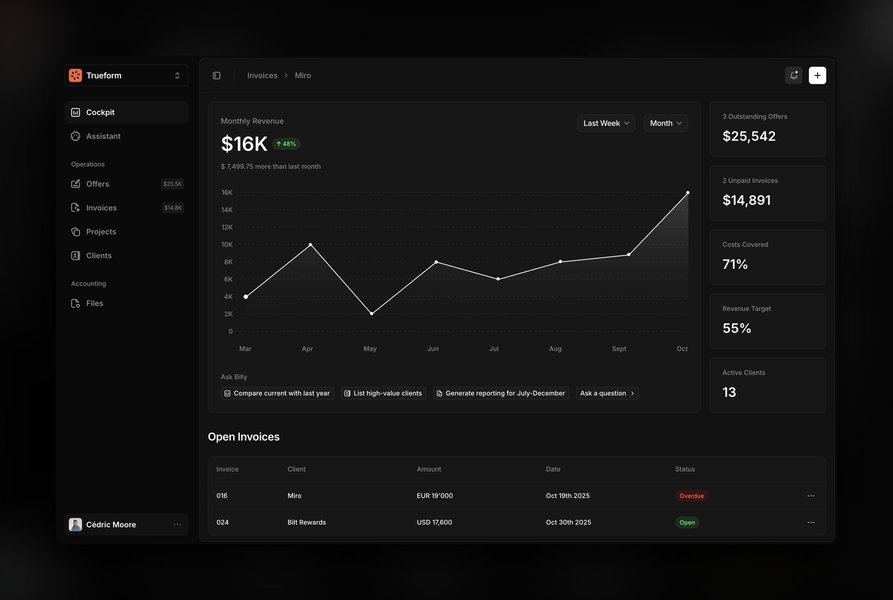Click the Date column header
893x600 pixels.
[553, 469]
